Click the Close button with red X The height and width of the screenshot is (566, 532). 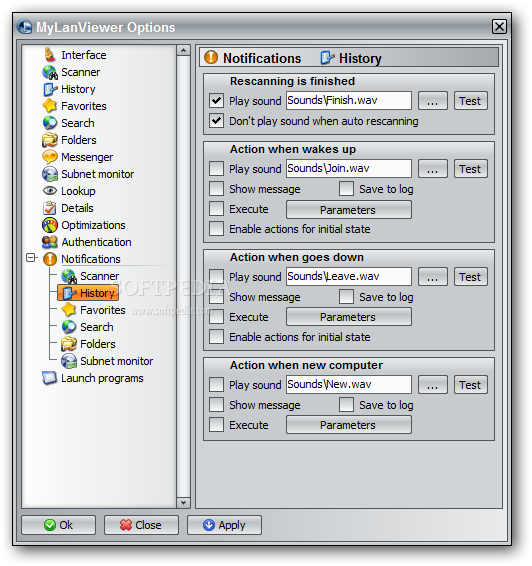pyautogui.click(x=141, y=525)
